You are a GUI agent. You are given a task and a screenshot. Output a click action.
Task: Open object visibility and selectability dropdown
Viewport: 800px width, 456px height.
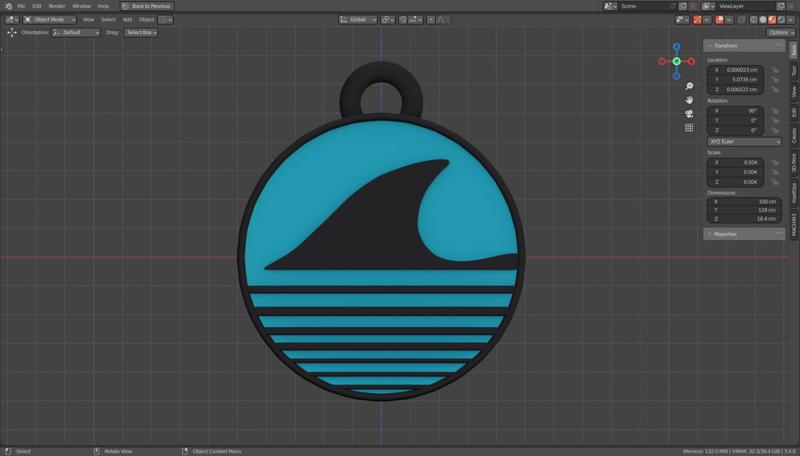[x=681, y=19]
